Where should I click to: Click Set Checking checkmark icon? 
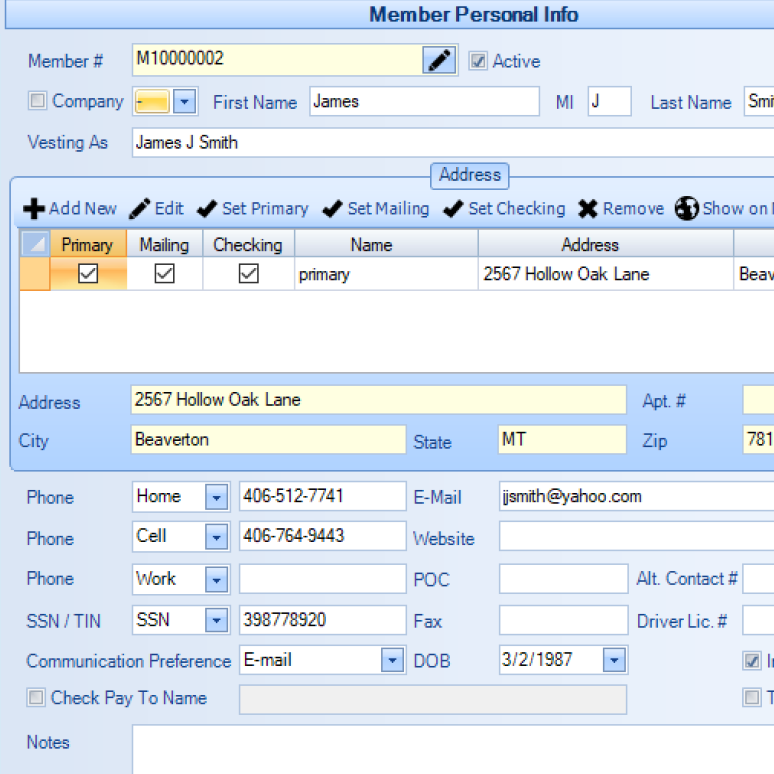click(453, 209)
